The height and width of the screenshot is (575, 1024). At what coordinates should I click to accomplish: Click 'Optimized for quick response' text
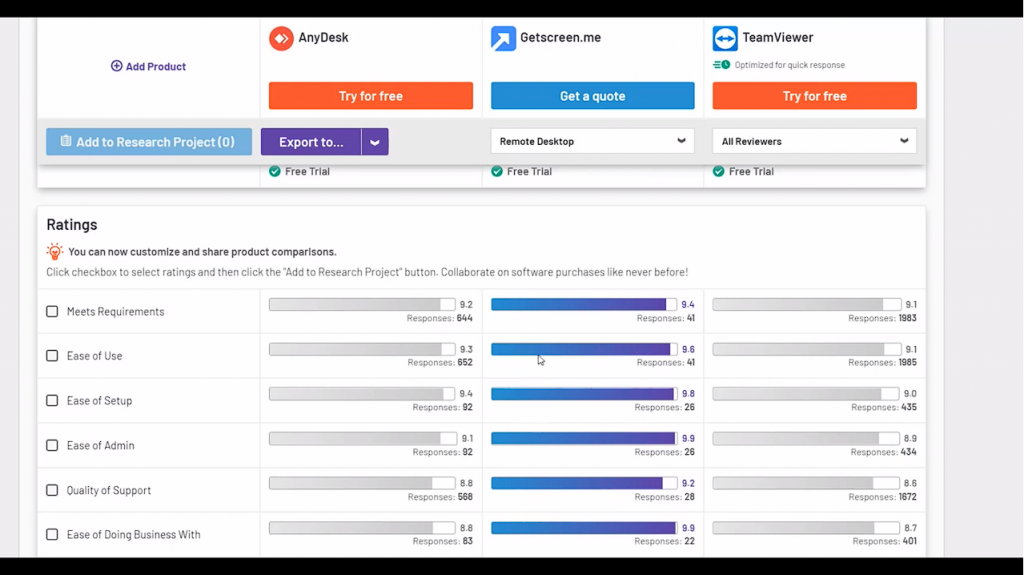click(x=790, y=65)
